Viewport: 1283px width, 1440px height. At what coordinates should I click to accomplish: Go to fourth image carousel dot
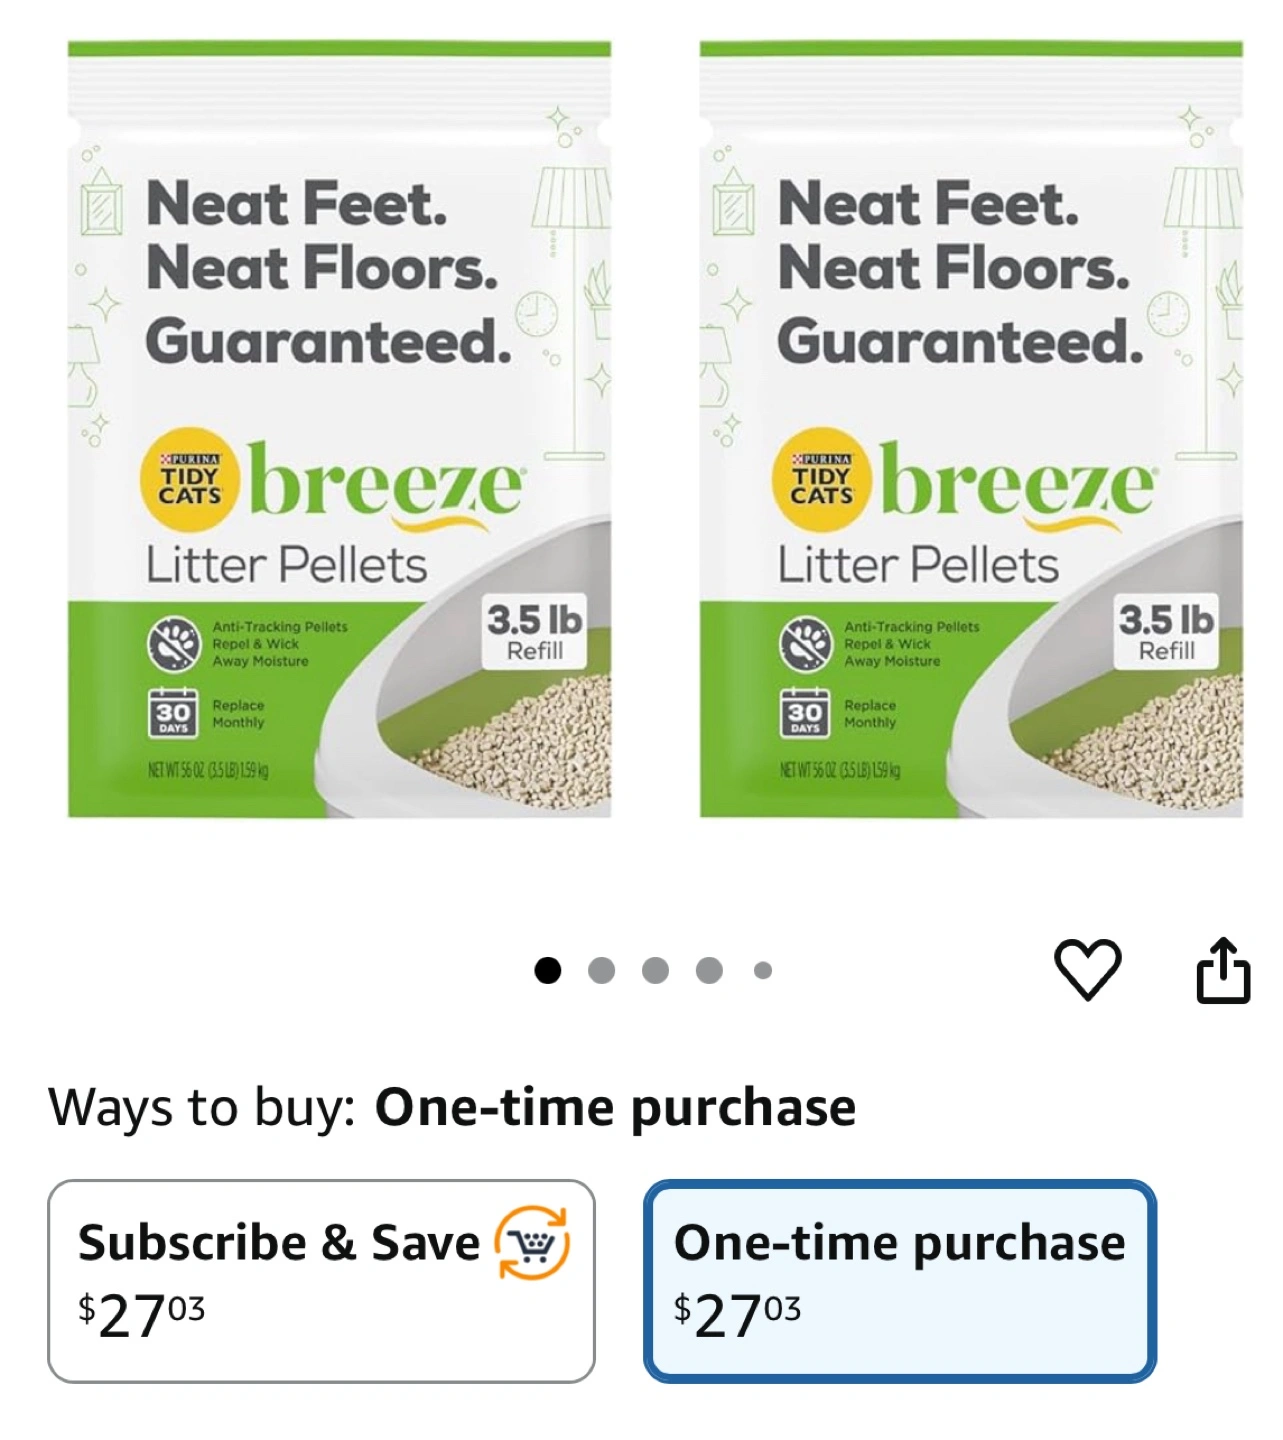710,970
